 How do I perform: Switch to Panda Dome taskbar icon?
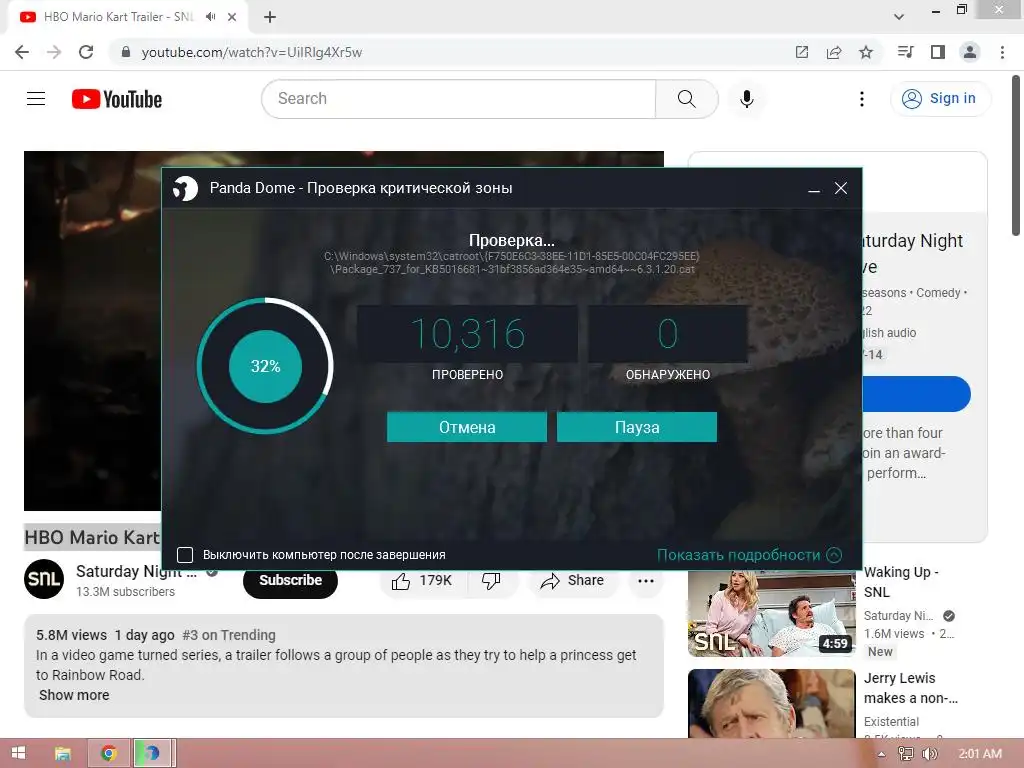point(153,753)
